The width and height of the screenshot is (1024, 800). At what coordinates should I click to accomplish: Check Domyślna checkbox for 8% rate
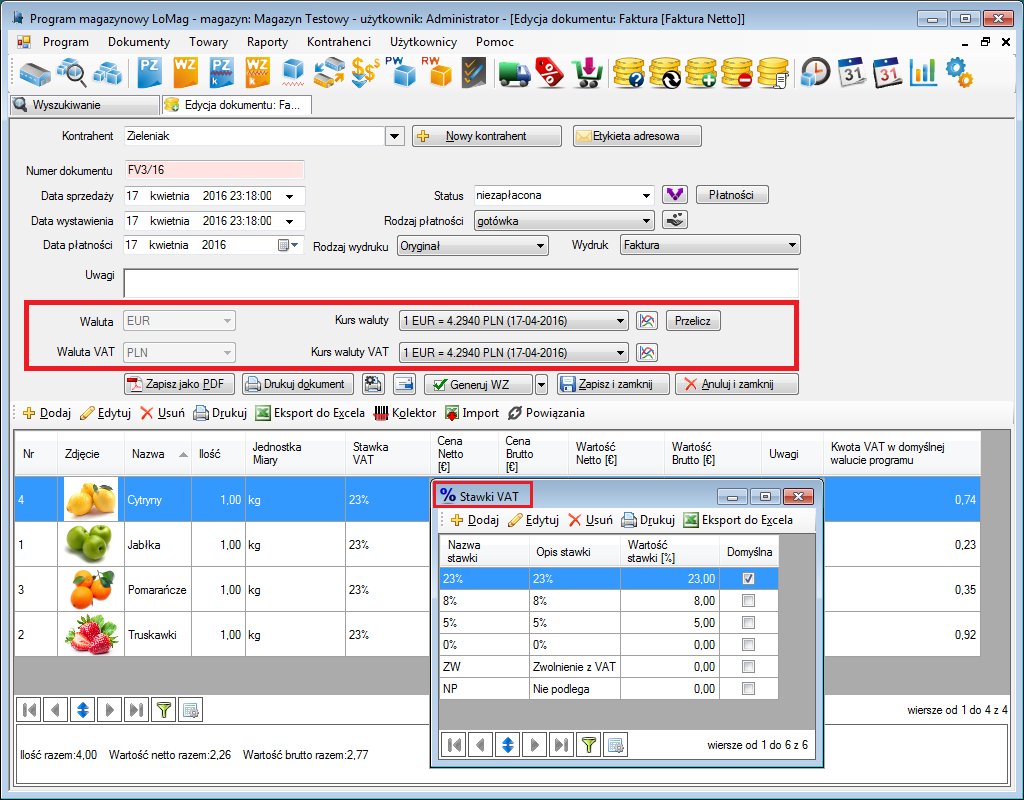pyautogui.click(x=748, y=600)
